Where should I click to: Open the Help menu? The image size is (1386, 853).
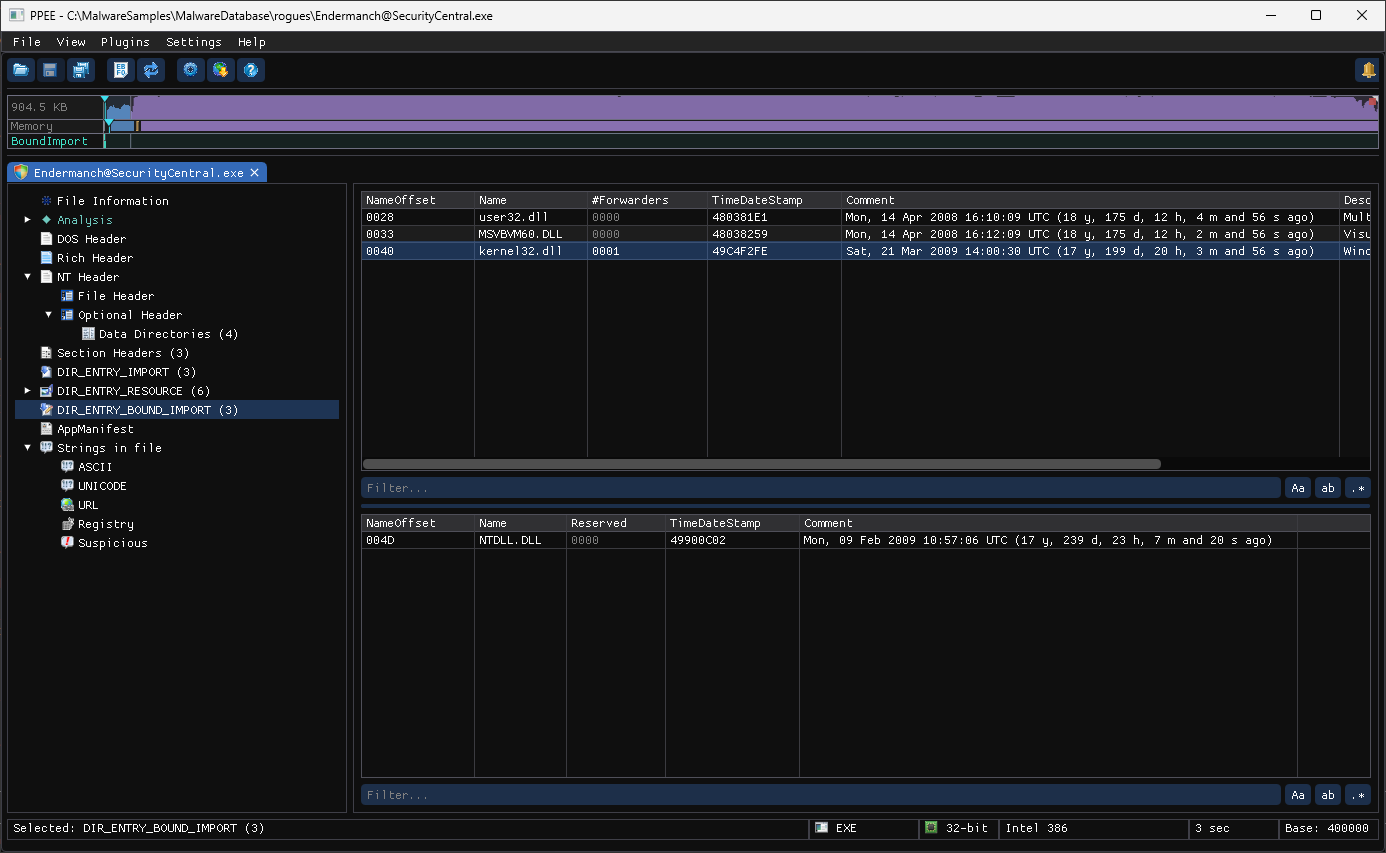pos(252,42)
